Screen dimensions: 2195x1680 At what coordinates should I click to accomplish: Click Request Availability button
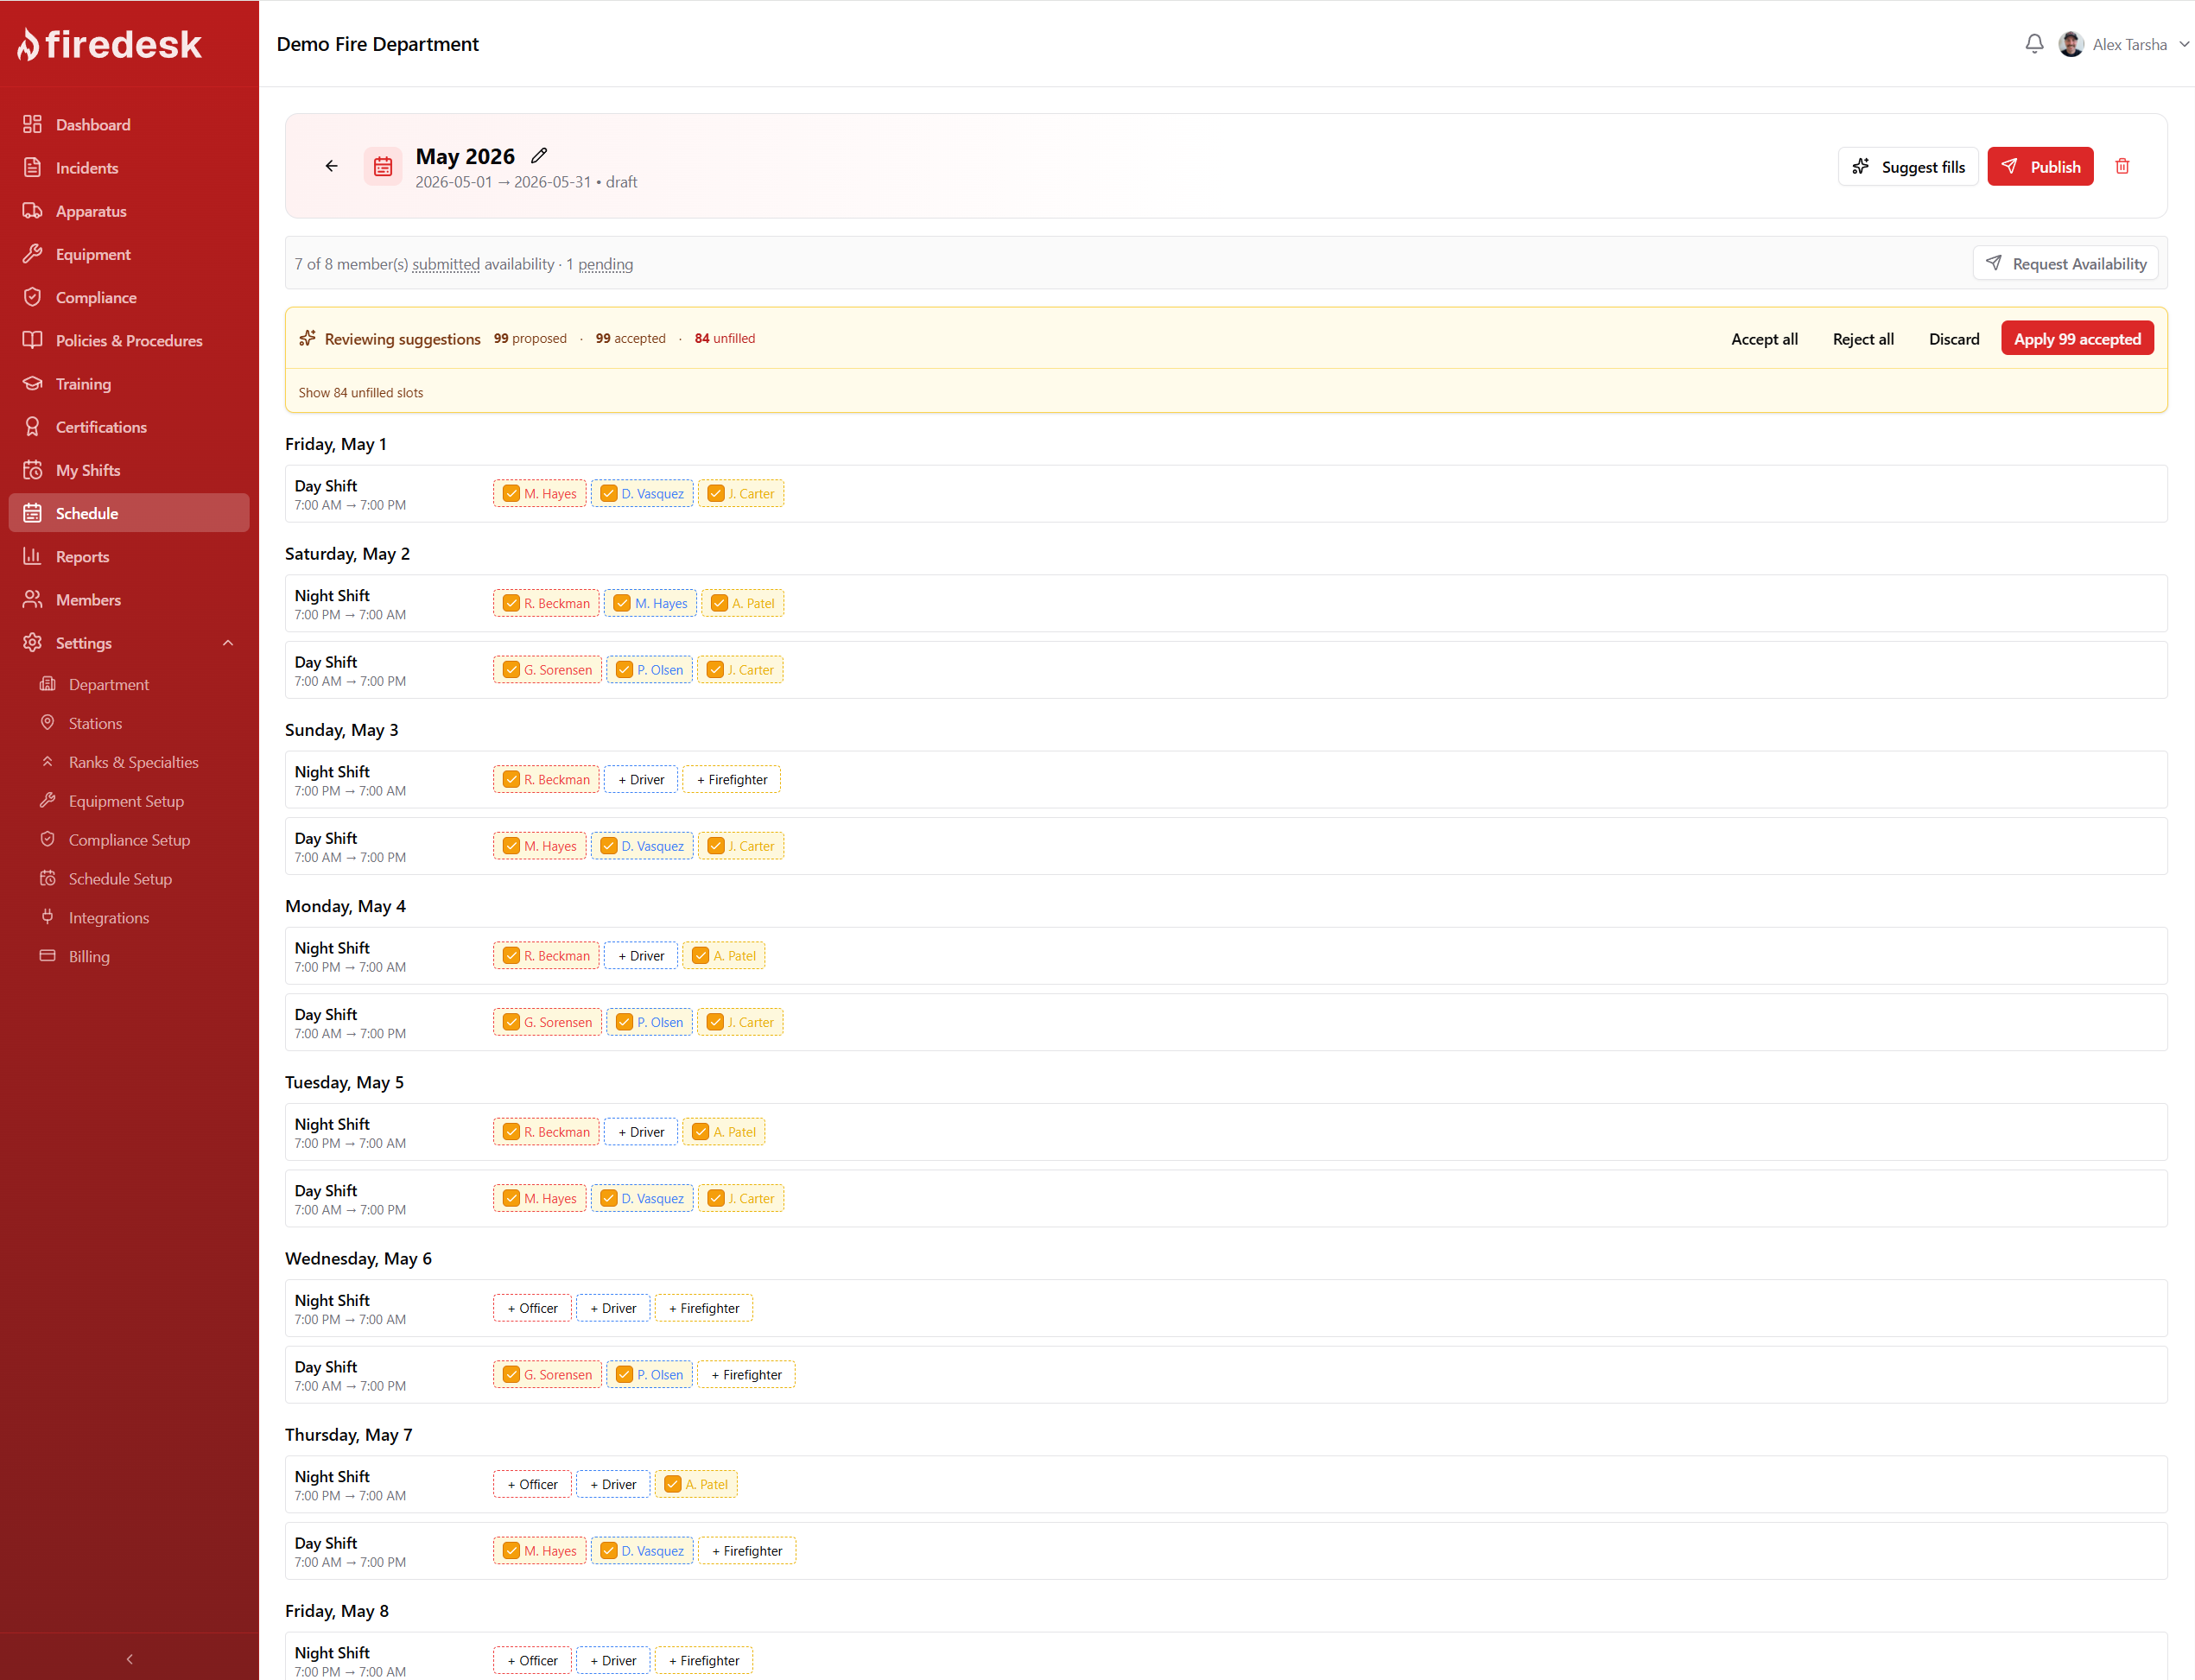(x=2065, y=264)
